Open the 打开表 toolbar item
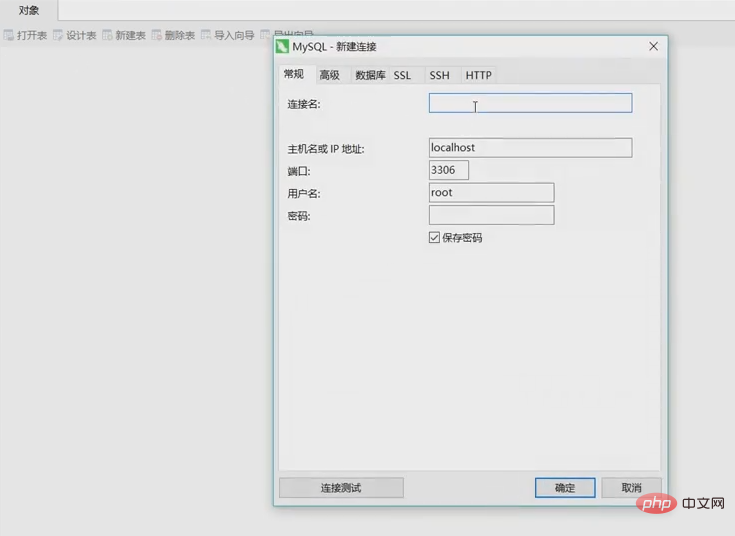 click(25, 35)
